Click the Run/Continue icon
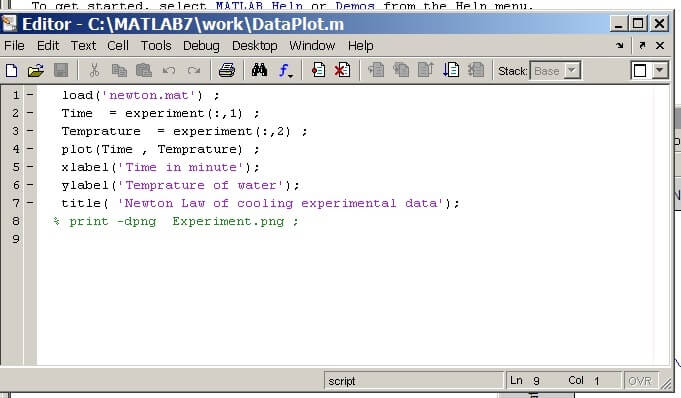The image size is (681, 398). coord(451,70)
